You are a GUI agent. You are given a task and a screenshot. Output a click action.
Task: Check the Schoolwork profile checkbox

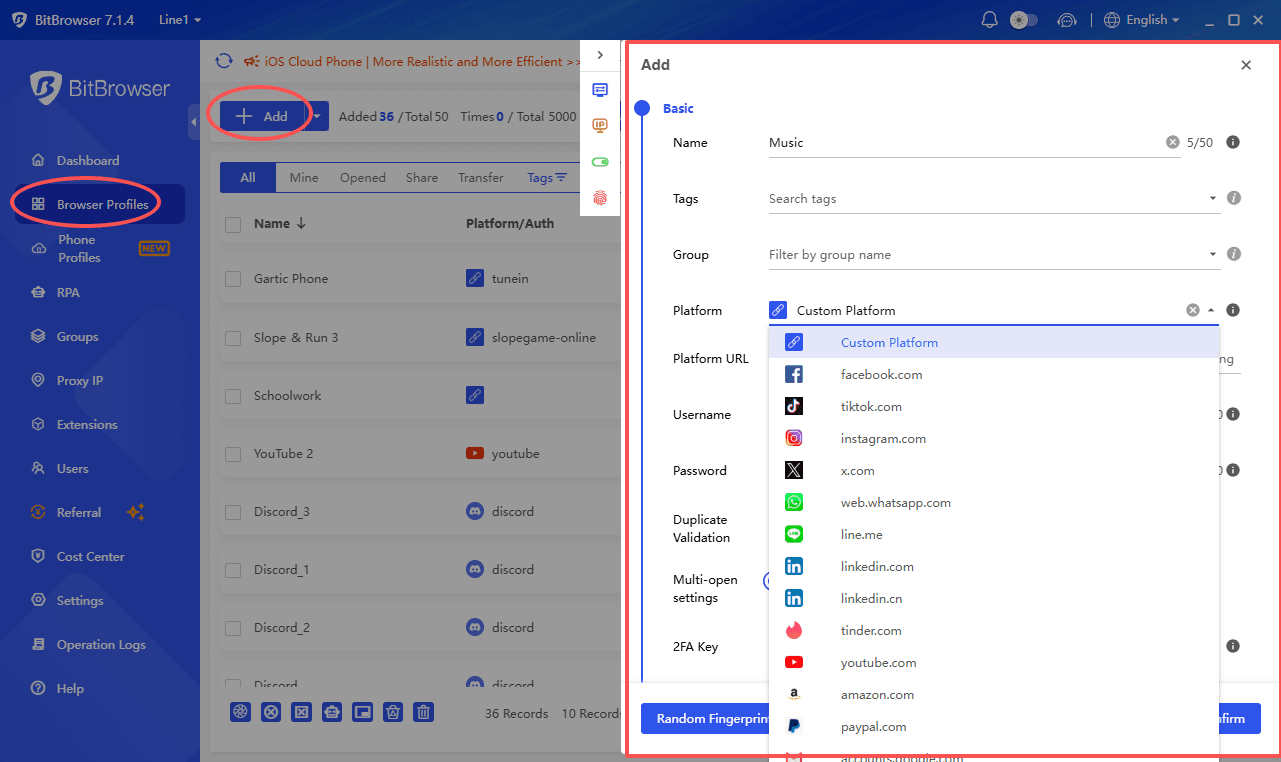pyautogui.click(x=233, y=396)
